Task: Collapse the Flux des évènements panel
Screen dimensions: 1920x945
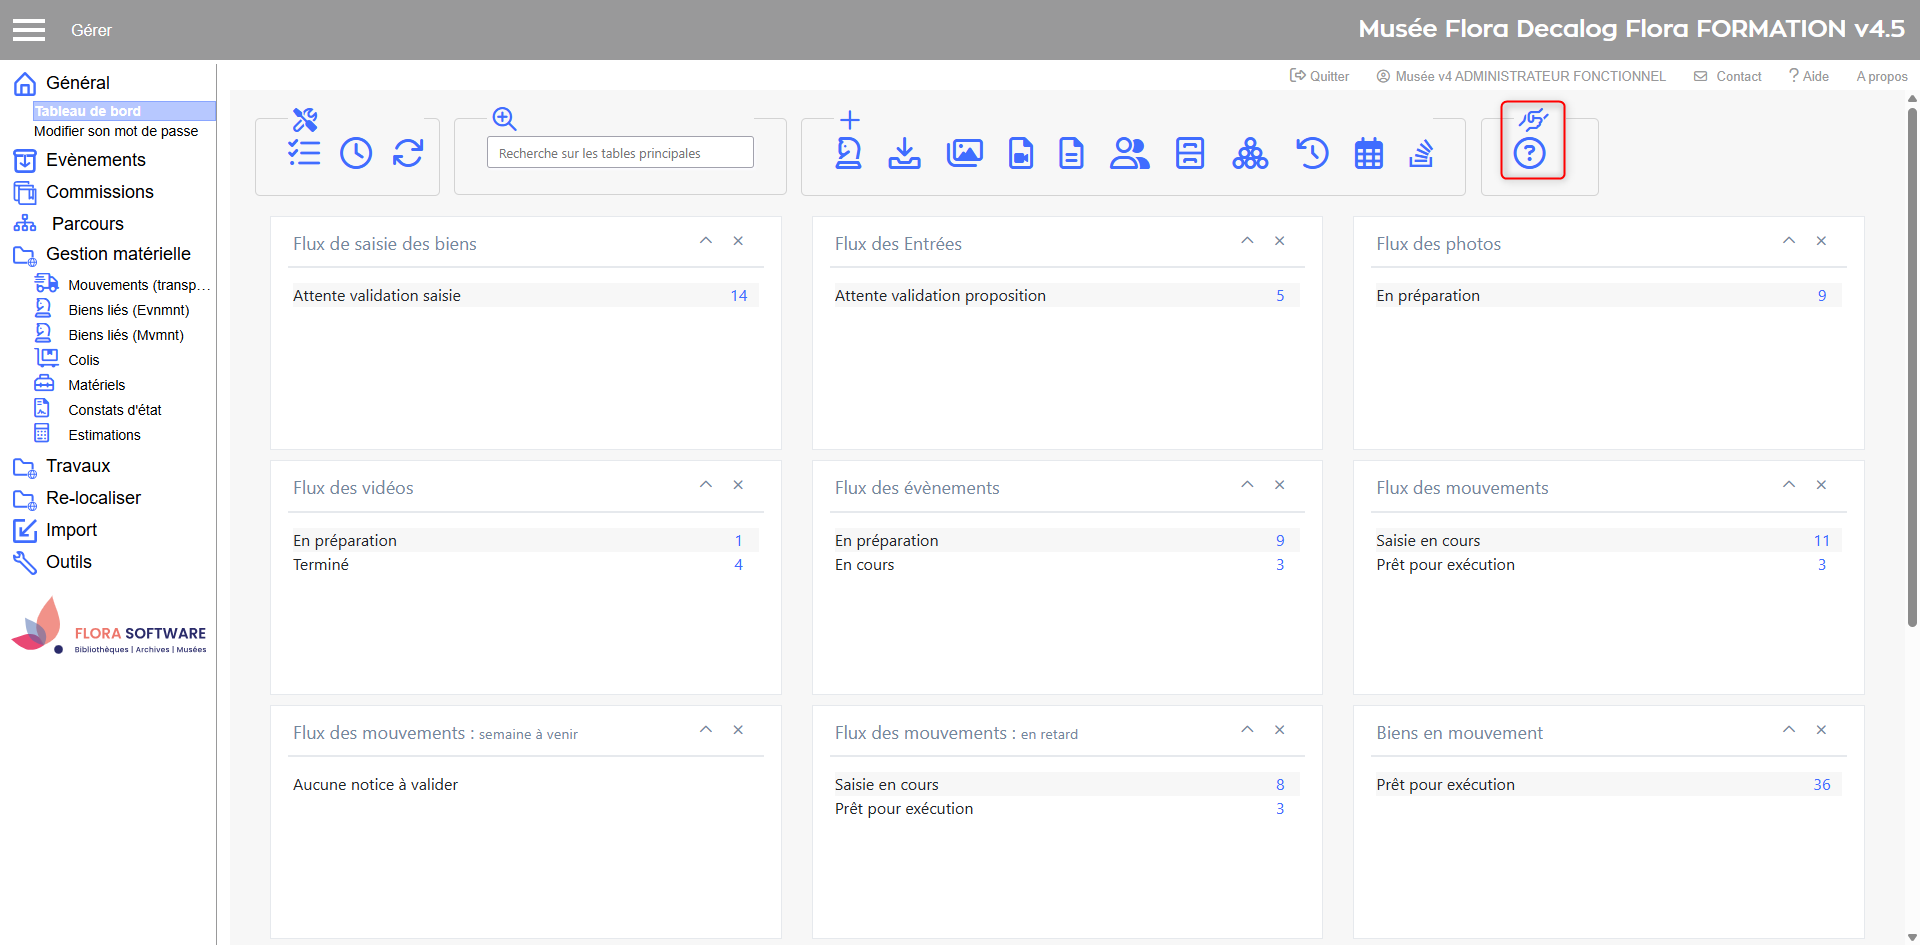Action: (x=1247, y=485)
